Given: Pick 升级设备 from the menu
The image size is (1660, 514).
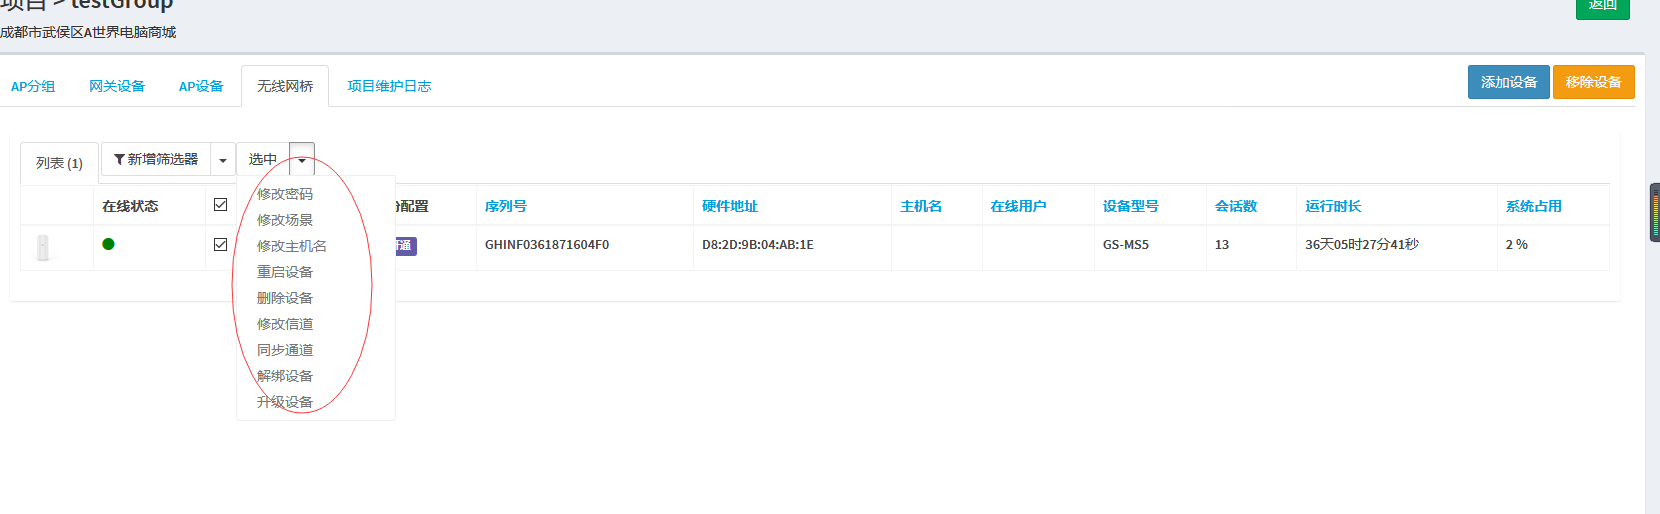Looking at the screenshot, I should point(285,402).
